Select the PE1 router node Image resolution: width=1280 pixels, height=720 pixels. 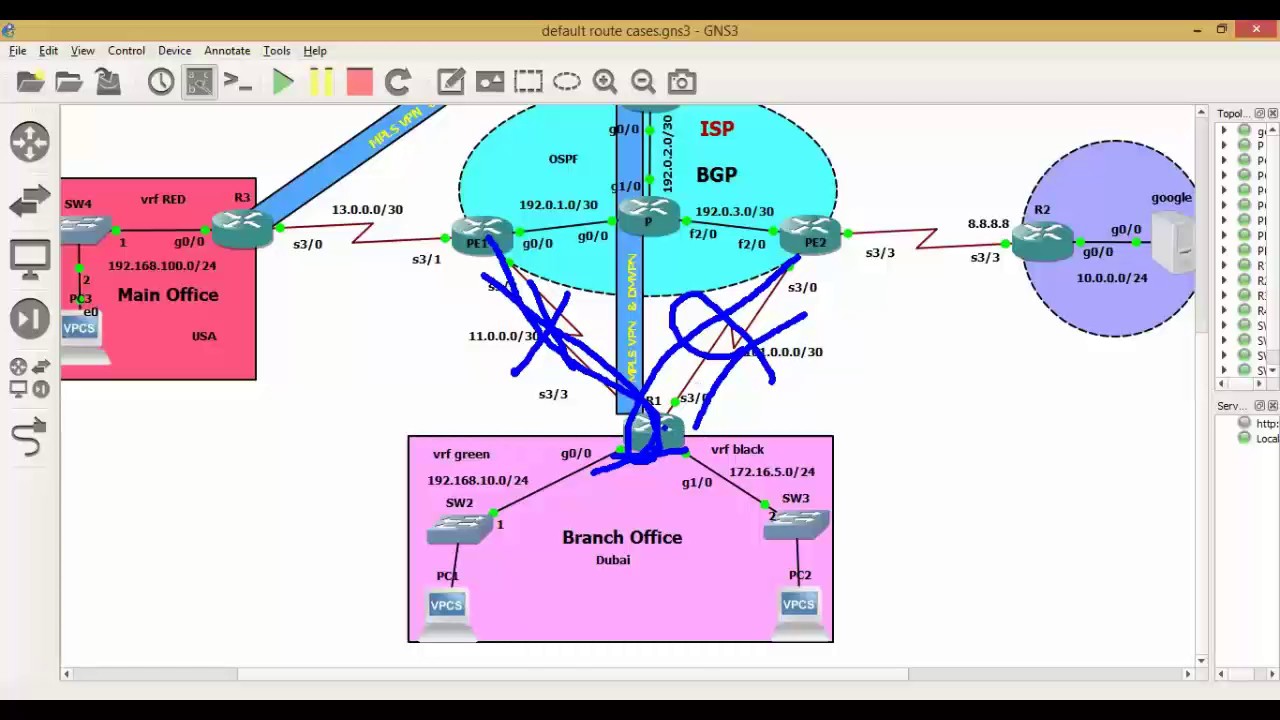click(x=482, y=236)
